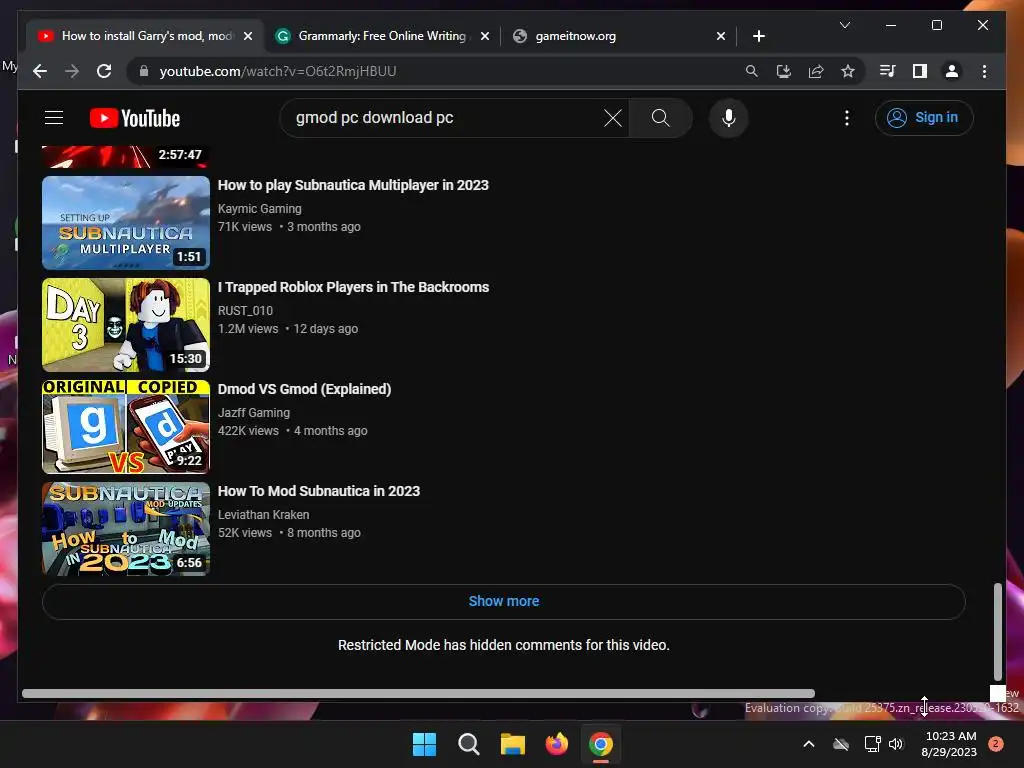Open Dmod VS Gmod video thumbnail

(125, 426)
